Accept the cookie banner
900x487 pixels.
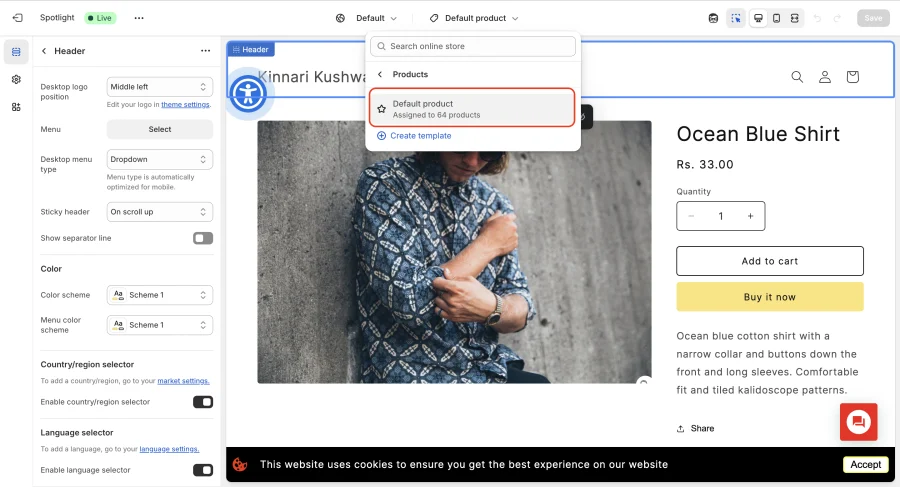866,464
